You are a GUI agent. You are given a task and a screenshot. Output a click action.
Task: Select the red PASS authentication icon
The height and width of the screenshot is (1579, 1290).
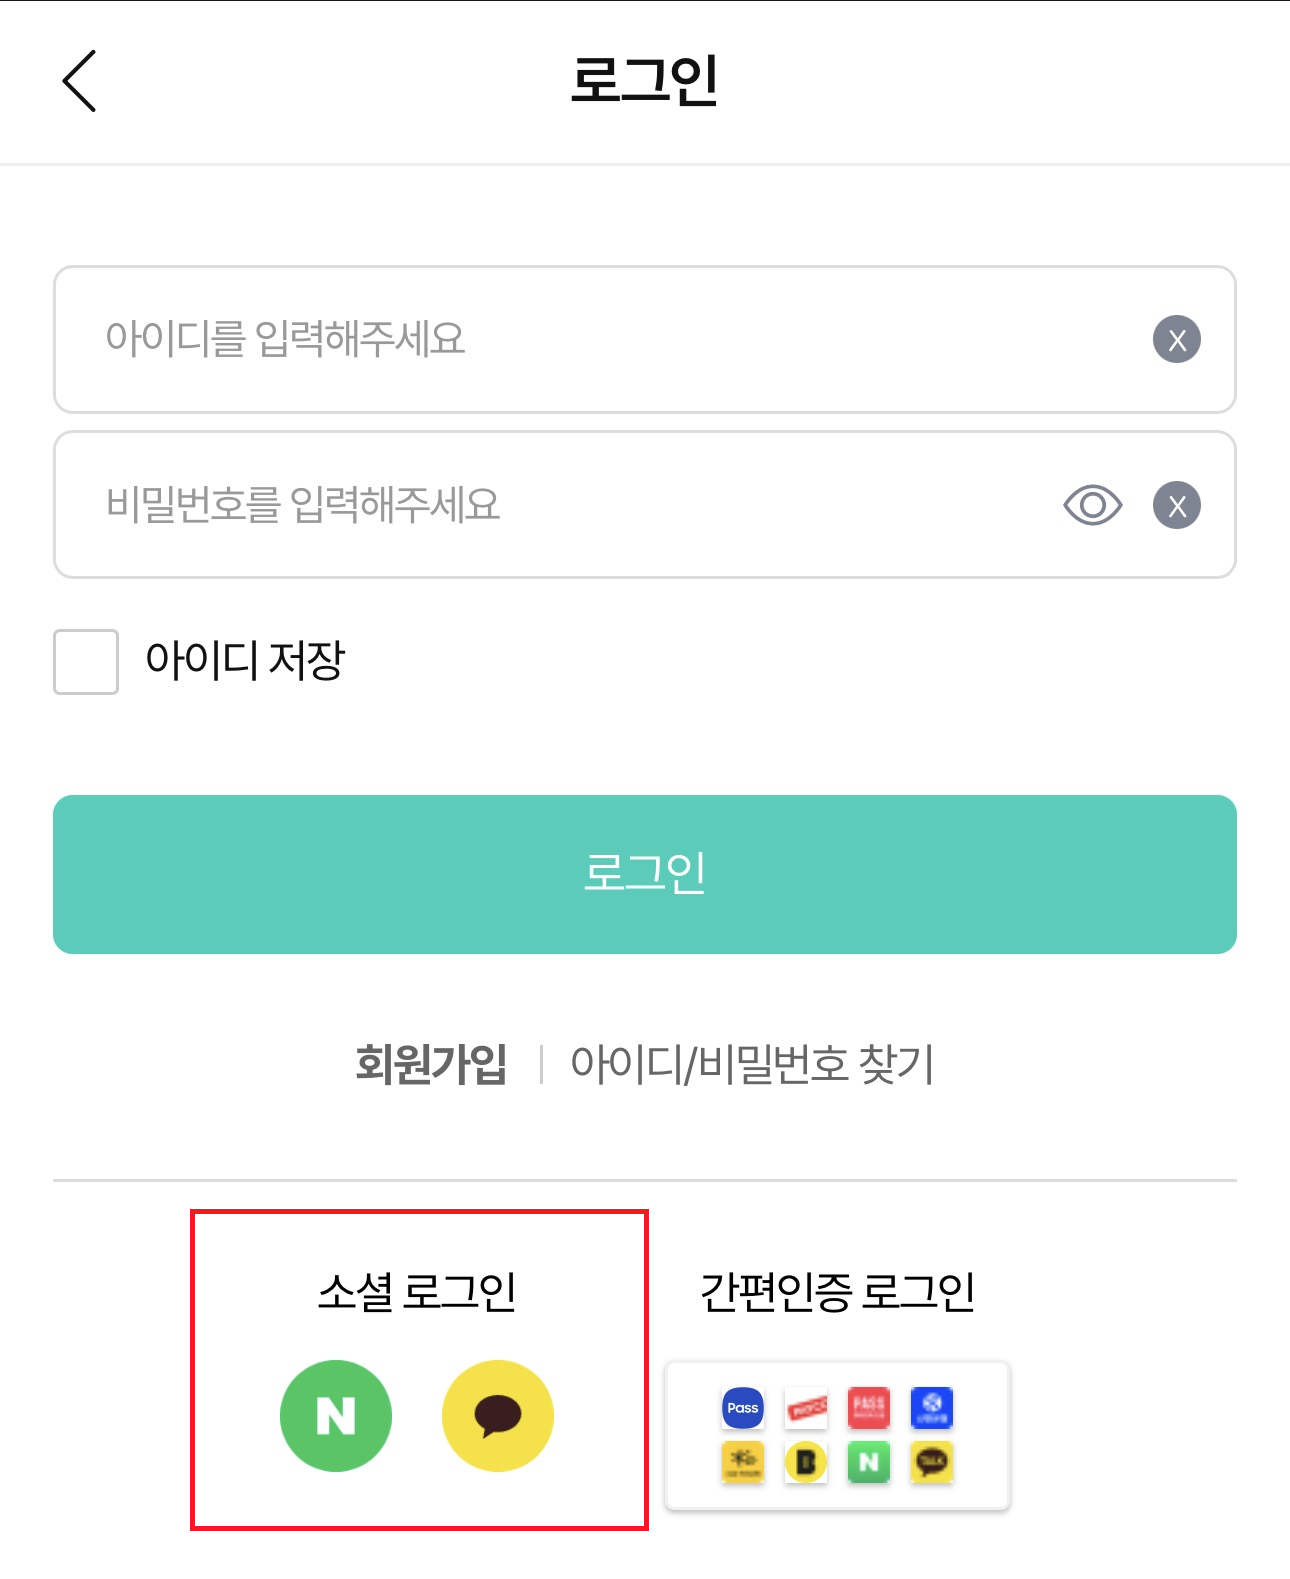pyautogui.click(x=869, y=1408)
